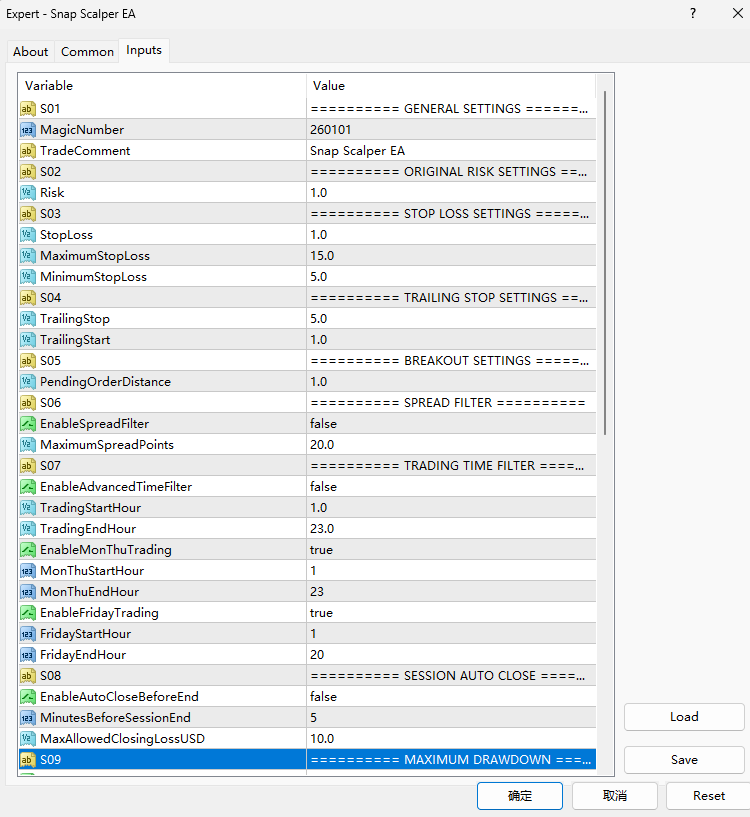
Task: Select the TradingEndHour value 23.0
Action: tap(322, 529)
